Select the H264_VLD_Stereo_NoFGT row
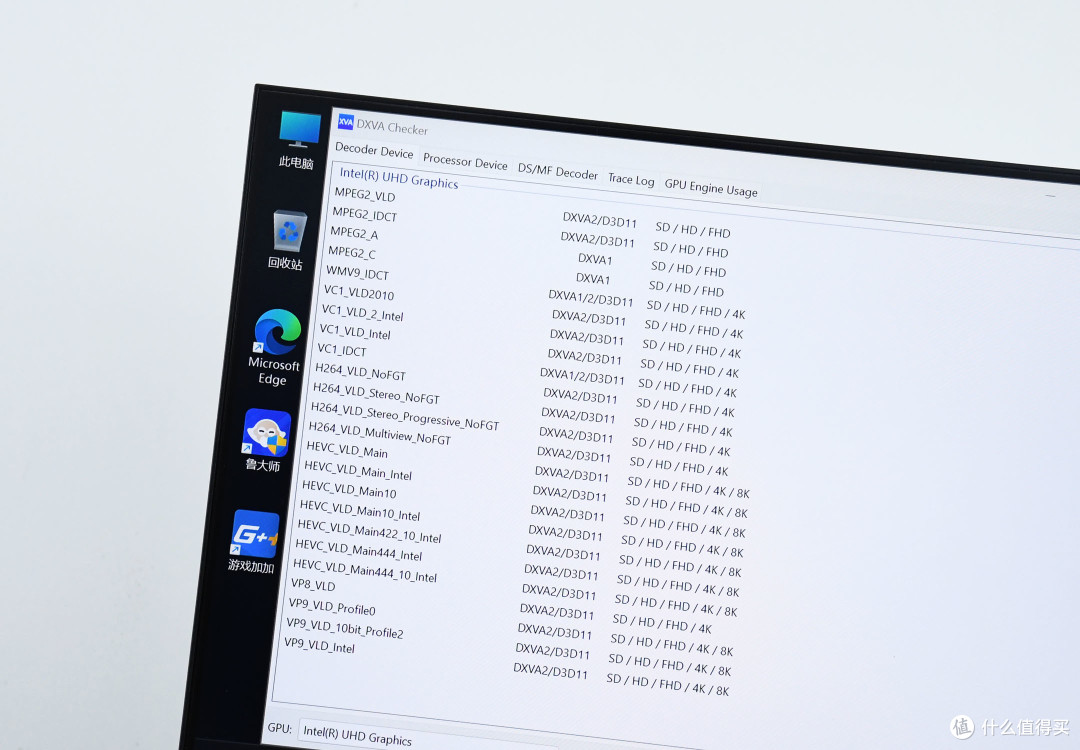Screen dimensions: 1080x750 tap(523, 410)
